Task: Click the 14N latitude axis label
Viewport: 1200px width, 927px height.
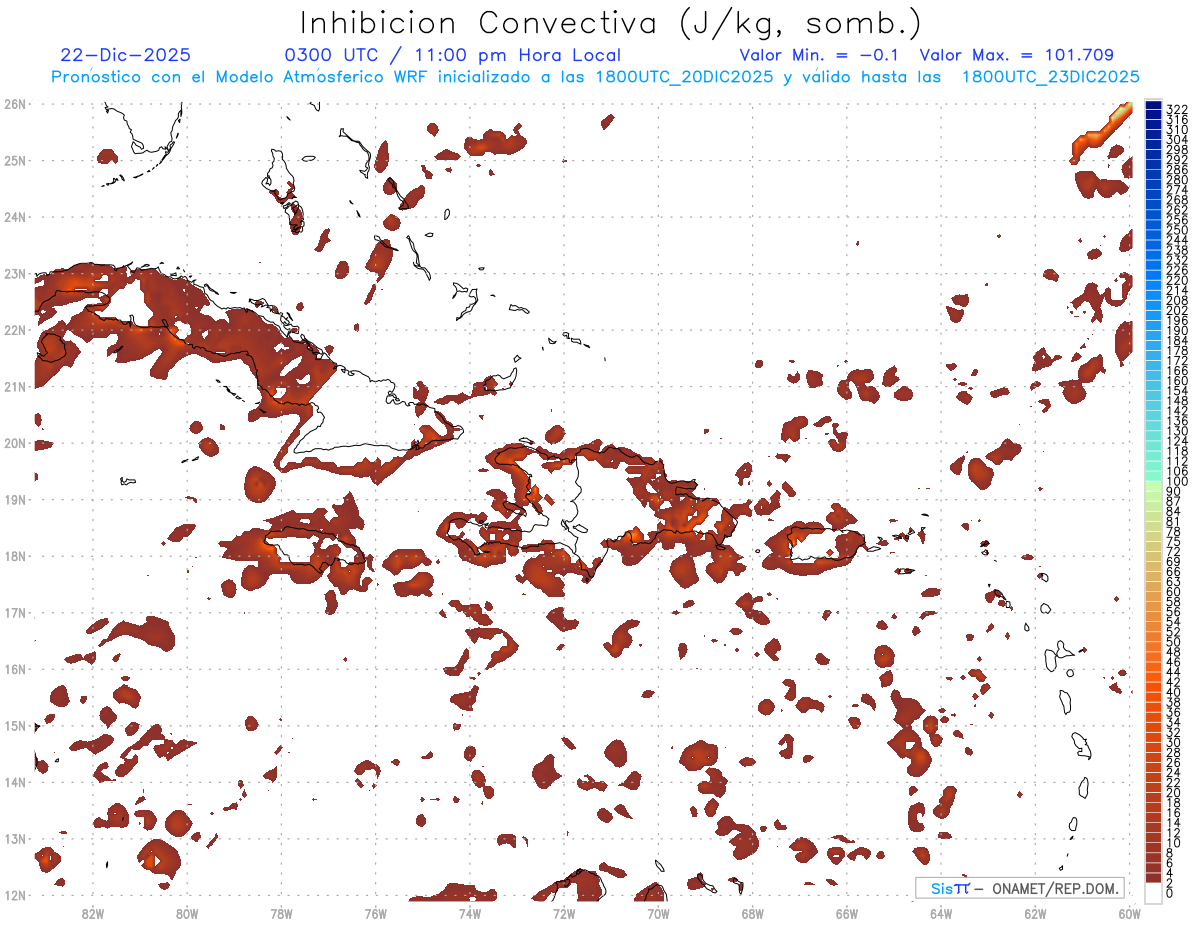Action: 14,782
